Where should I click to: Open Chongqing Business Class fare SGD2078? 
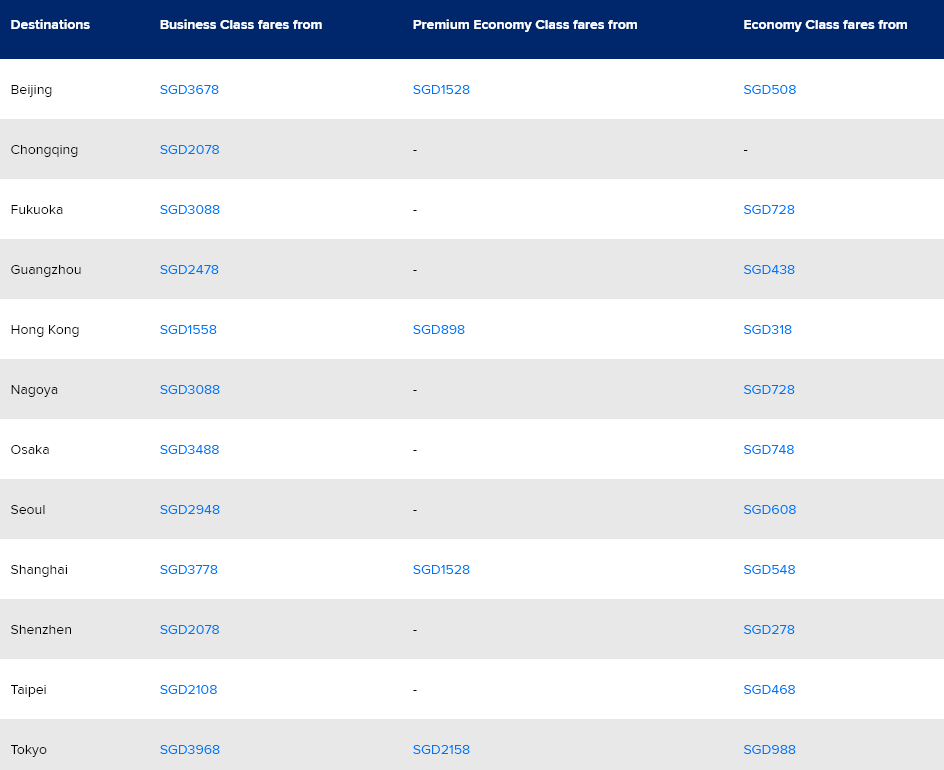(x=189, y=150)
